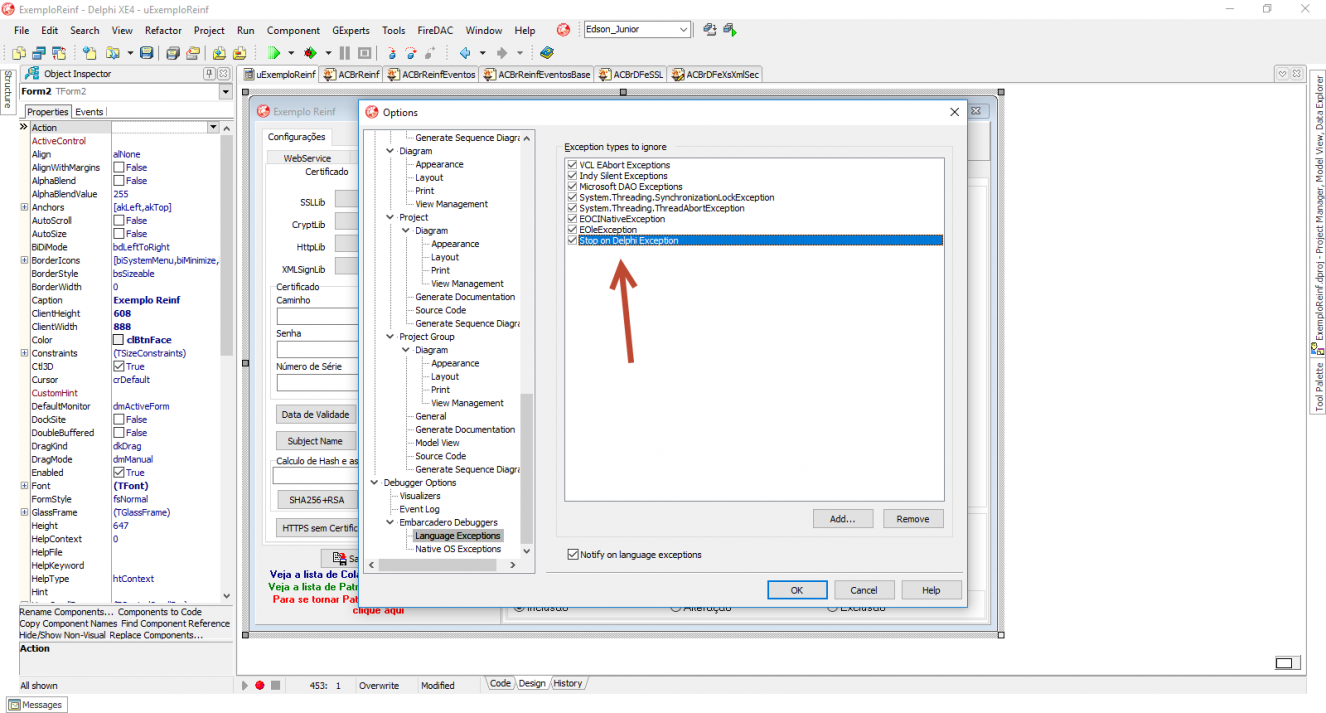1326x713 pixels.
Task: Toggle the Microsoft DAO Exceptions checkbox
Action: coord(572,186)
